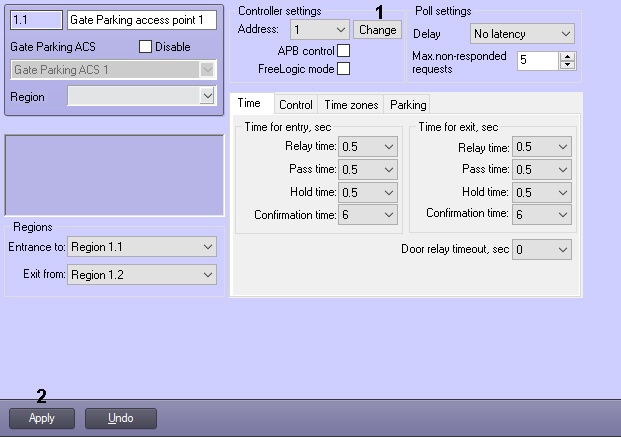Select the Parking tab
Image resolution: width=621 pixels, height=438 pixels.
407,104
